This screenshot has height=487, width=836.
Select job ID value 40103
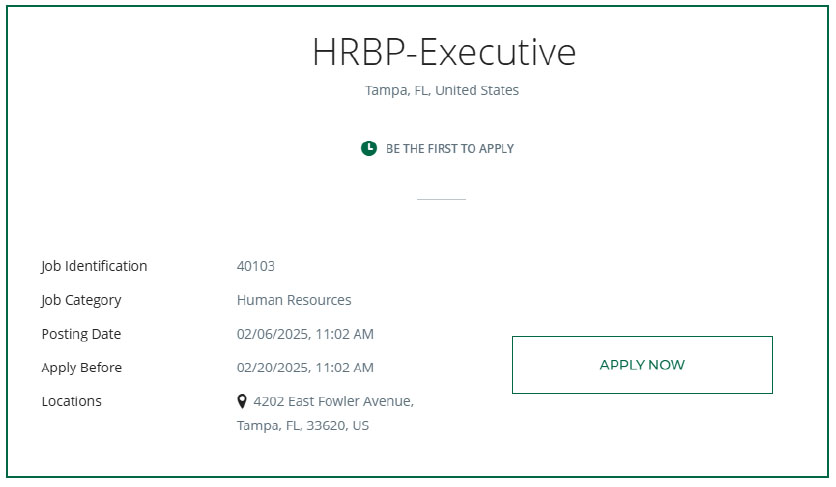[255, 266]
